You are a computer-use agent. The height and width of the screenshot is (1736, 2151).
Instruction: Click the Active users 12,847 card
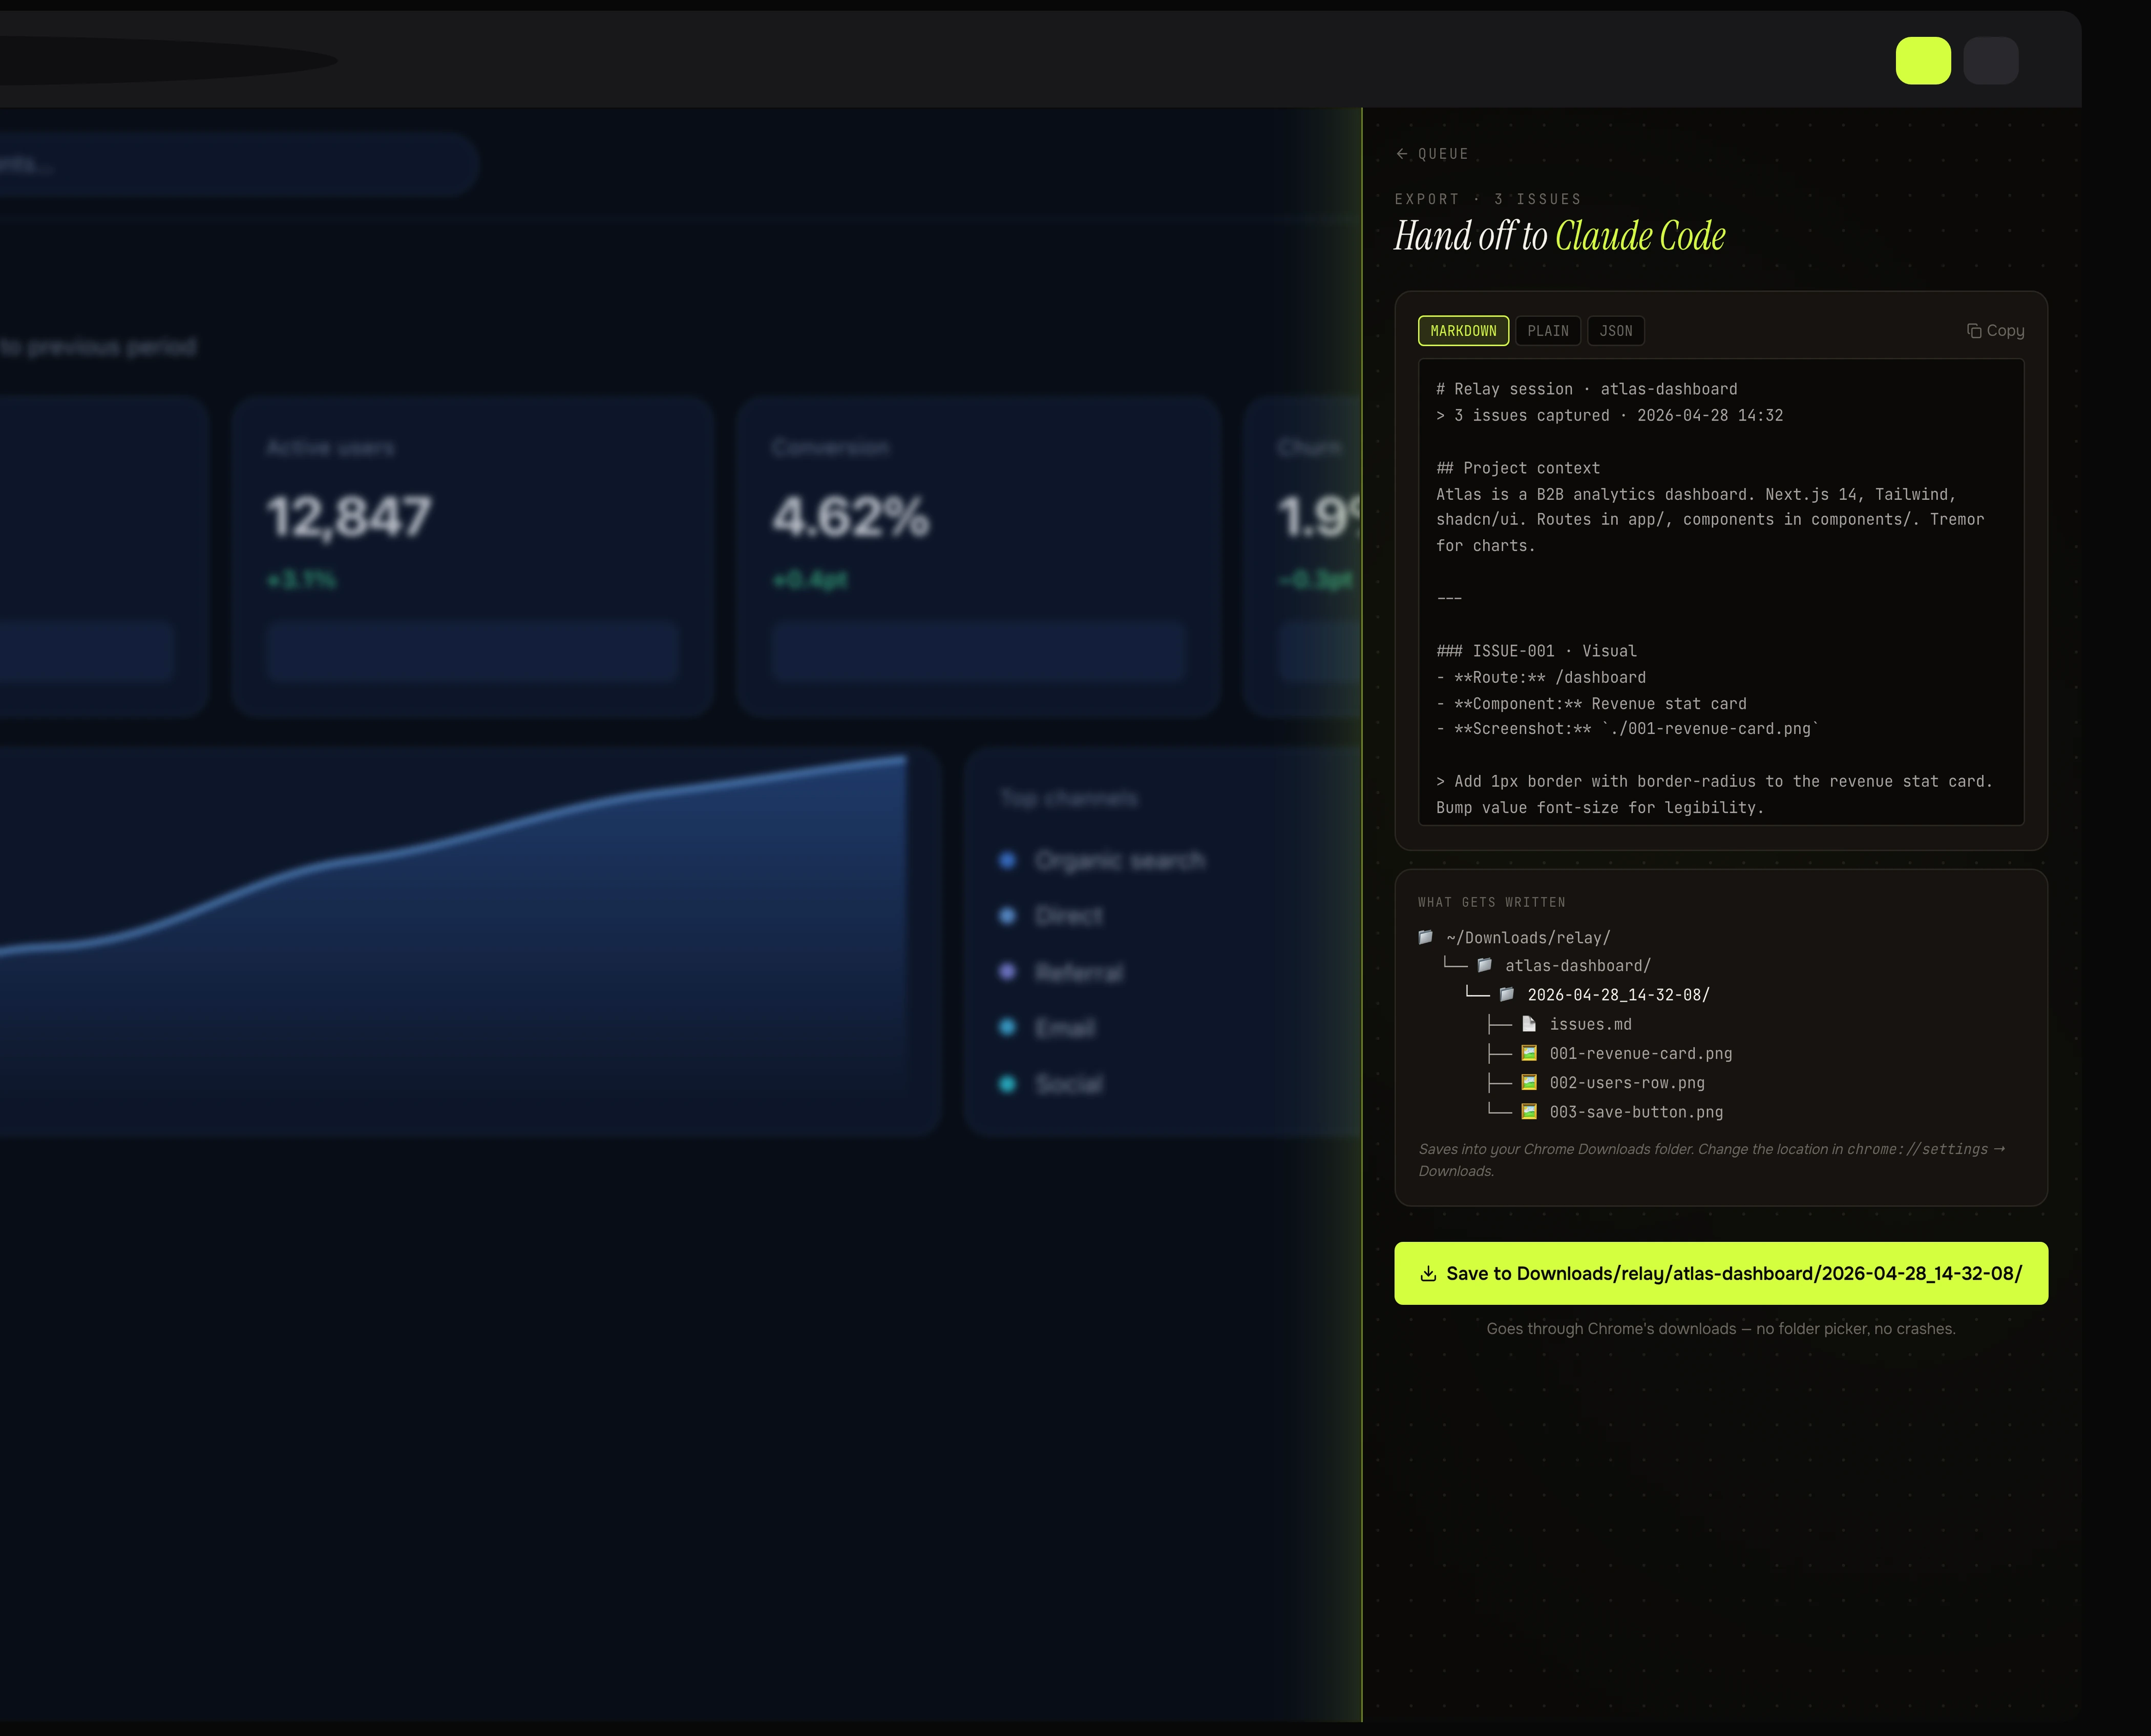[473, 556]
